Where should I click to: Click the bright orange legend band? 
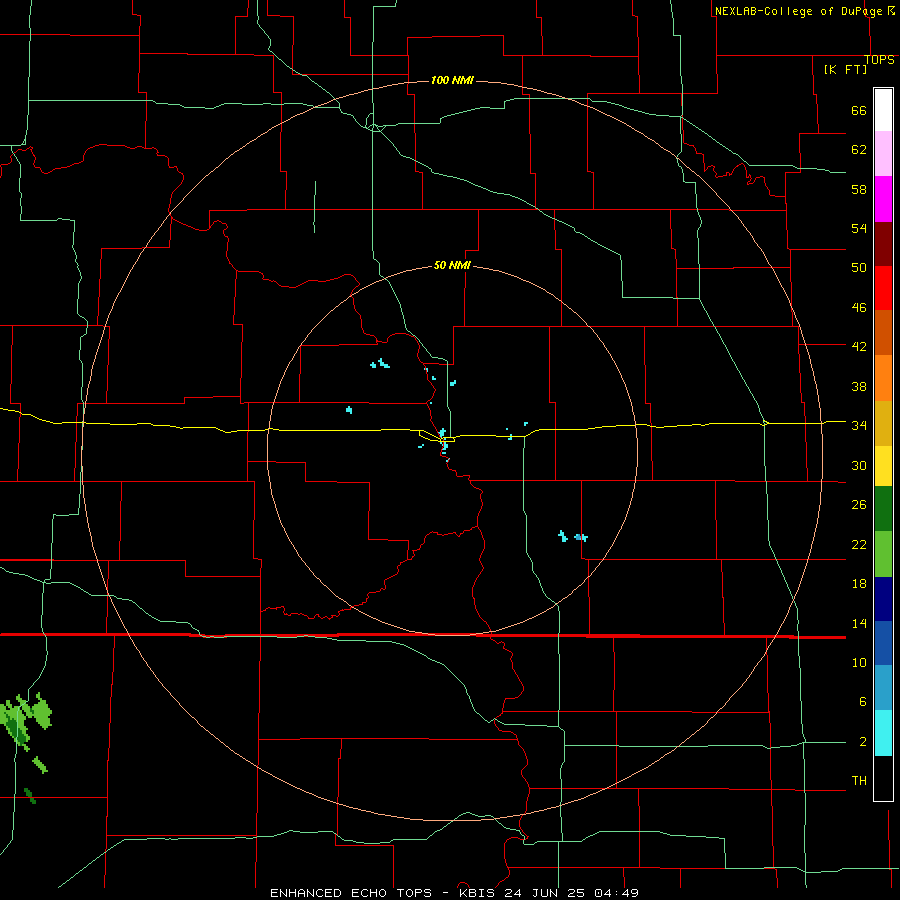click(x=883, y=378)
